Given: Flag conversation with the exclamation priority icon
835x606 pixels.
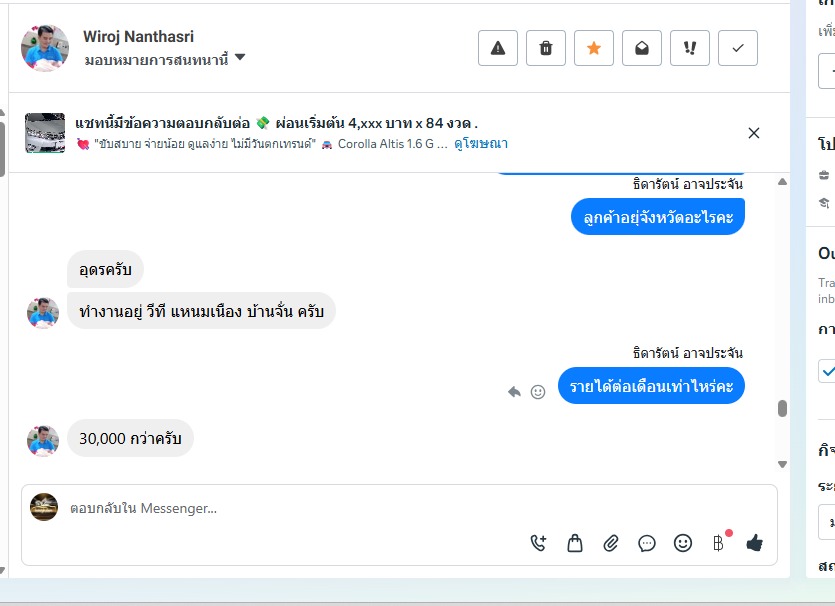Looking at the screenshot, I should coord(690,48).
